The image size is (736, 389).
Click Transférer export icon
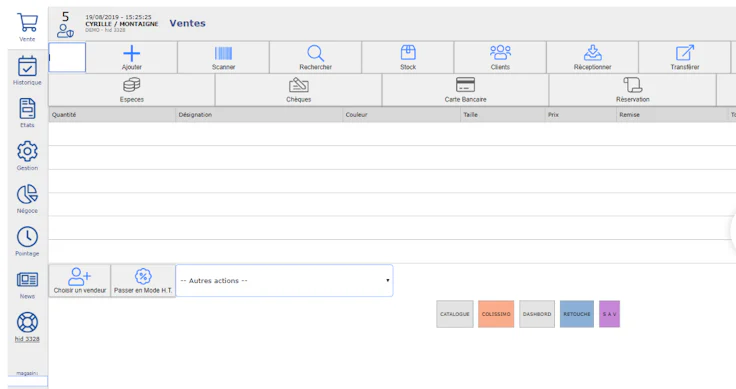(685, 53)
